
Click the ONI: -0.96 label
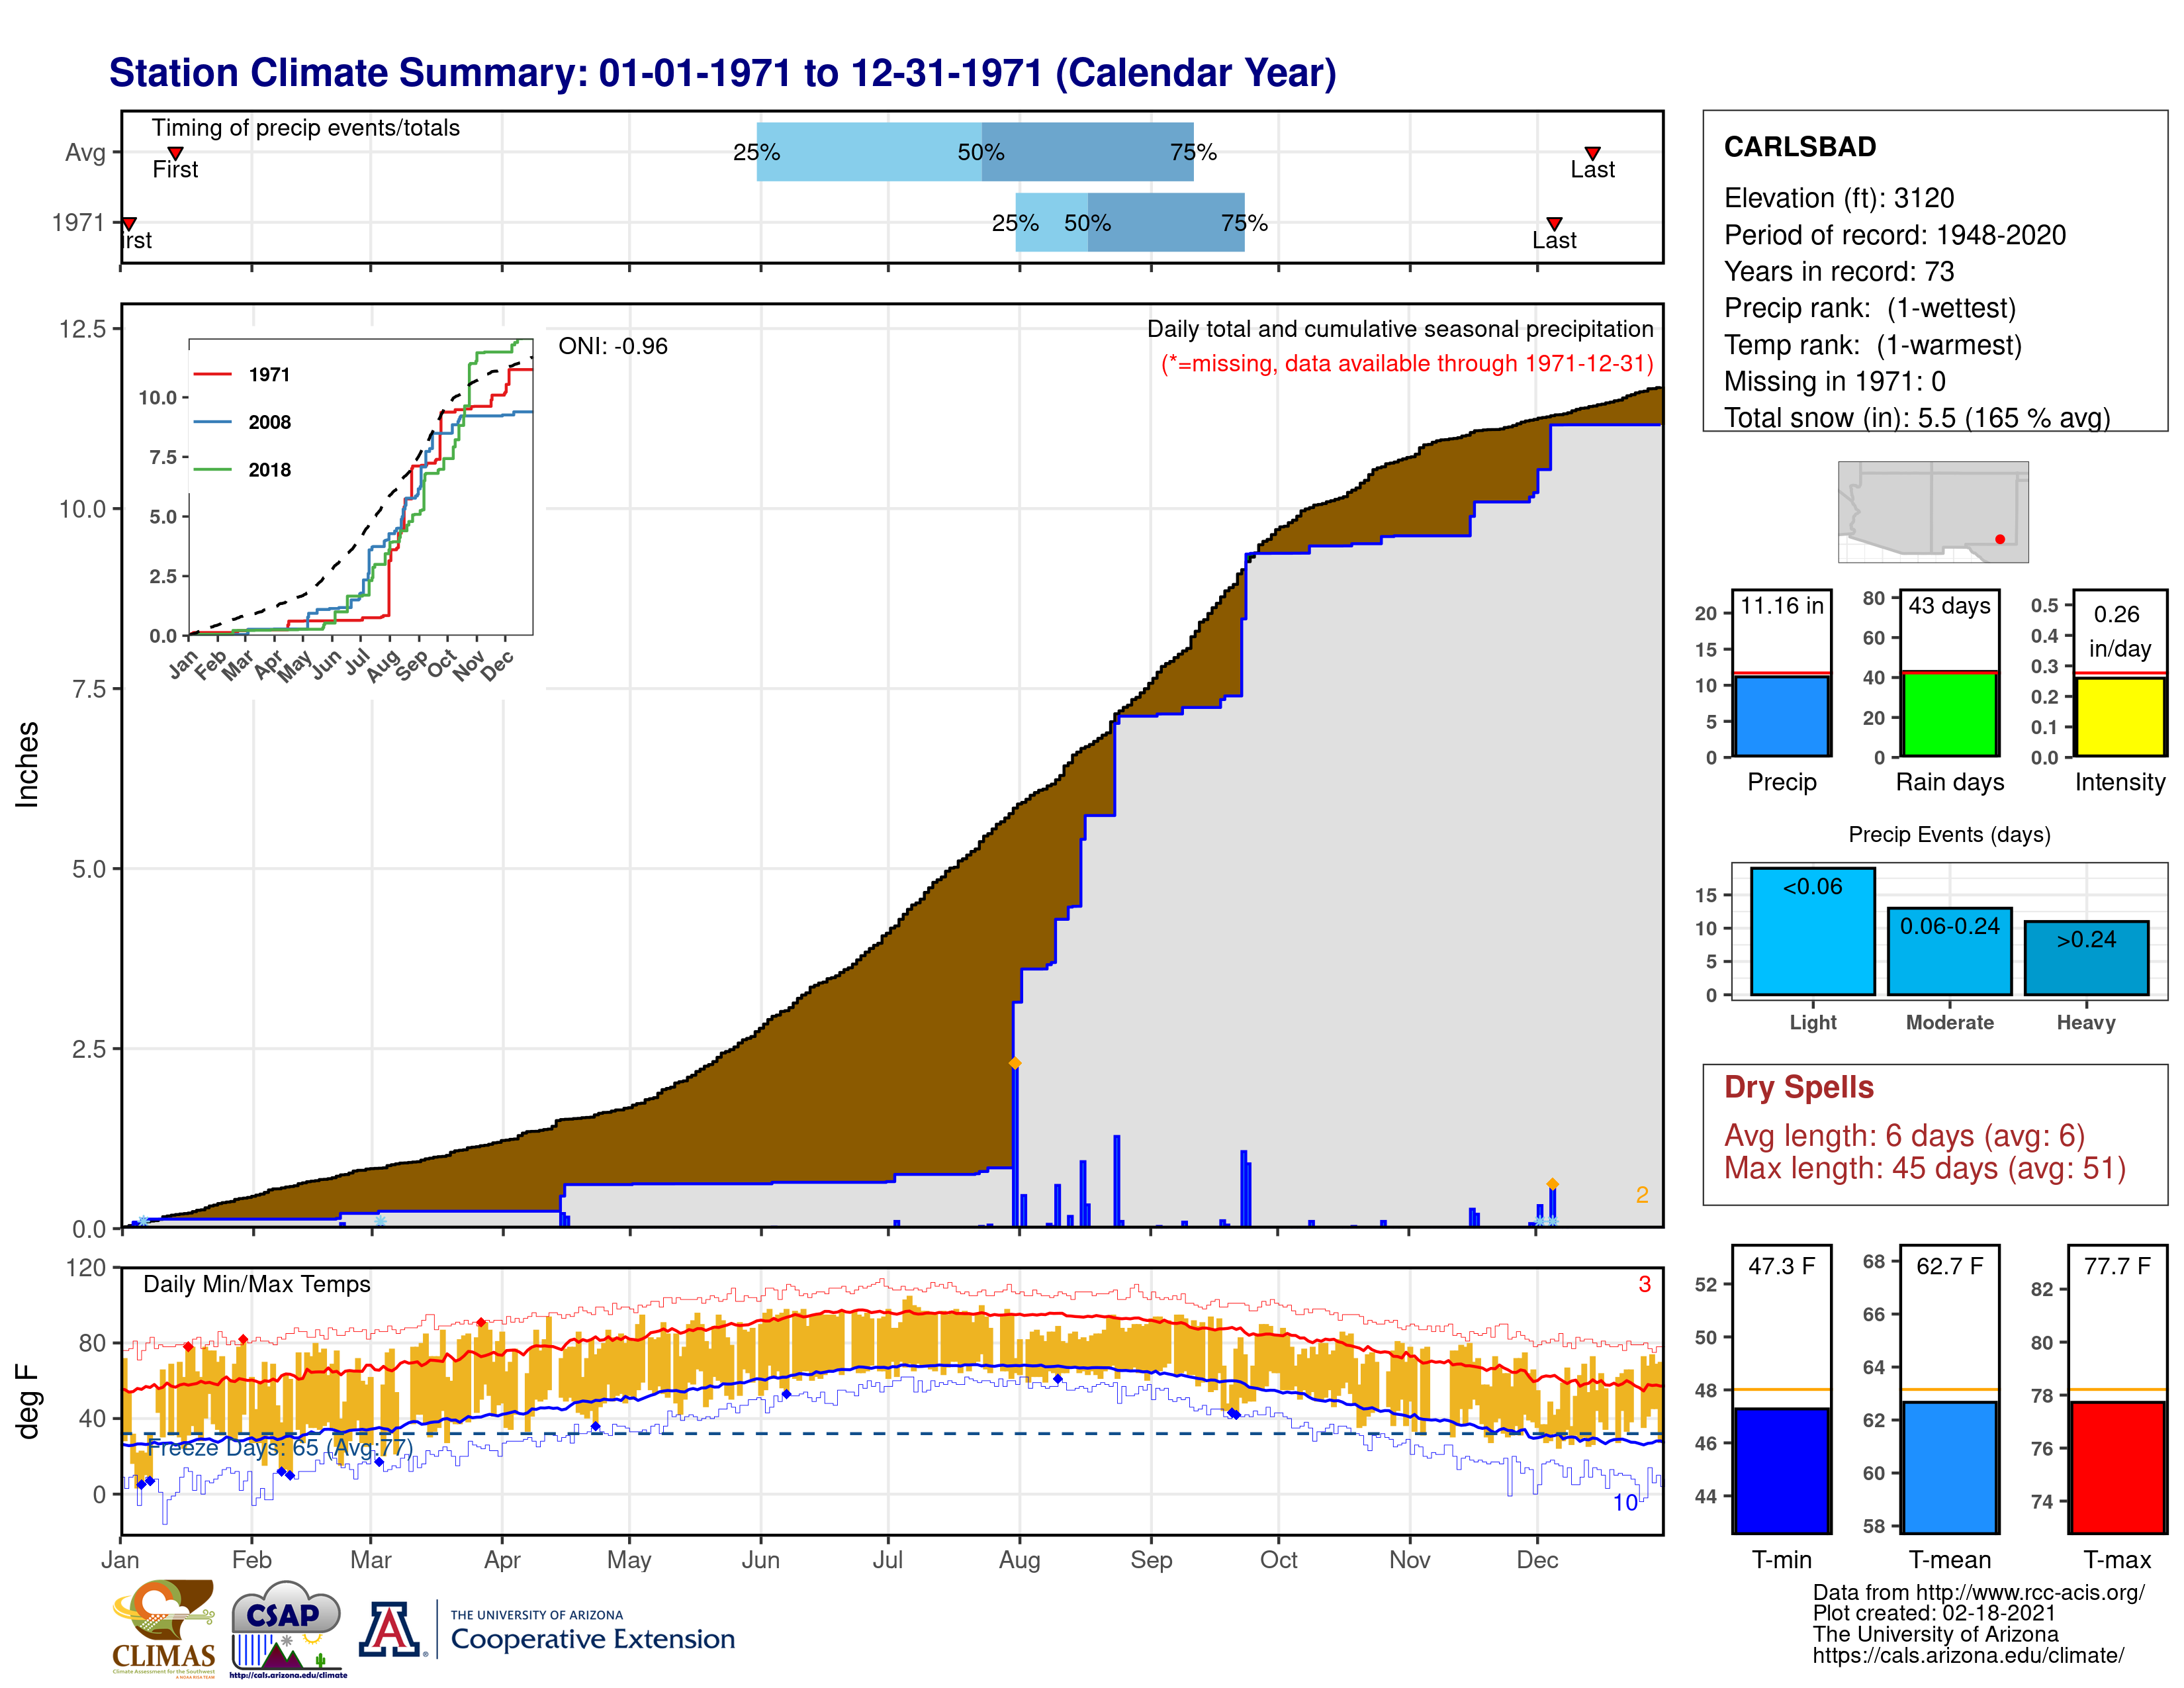[x=613, y=346]
